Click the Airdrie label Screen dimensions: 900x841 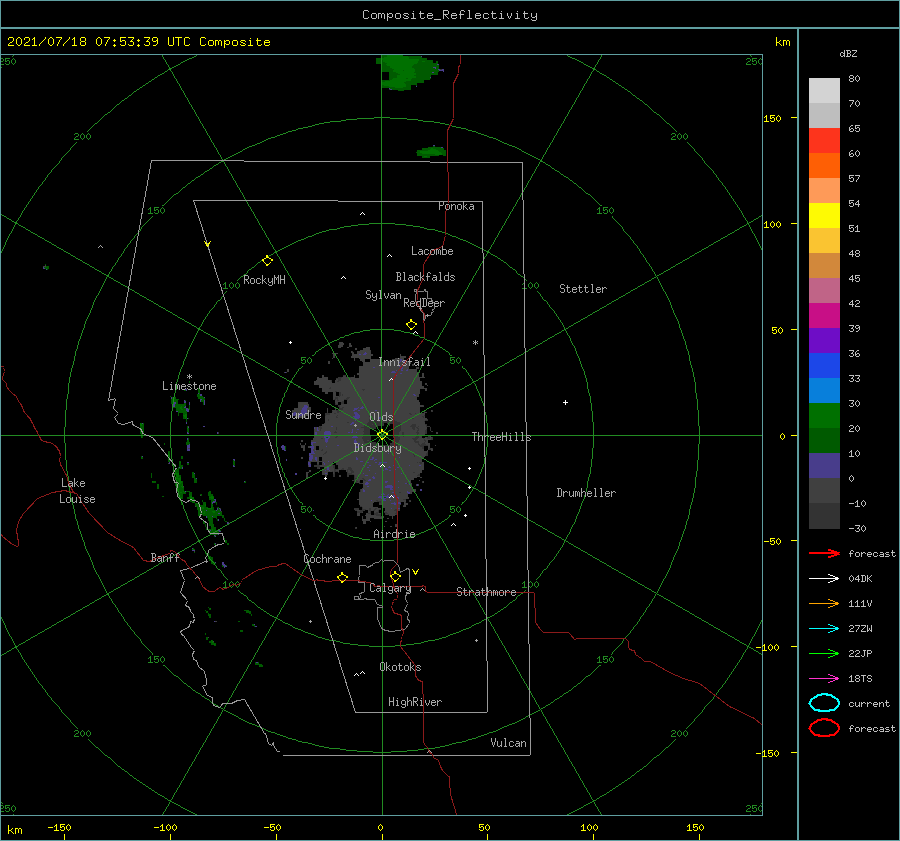394,534
